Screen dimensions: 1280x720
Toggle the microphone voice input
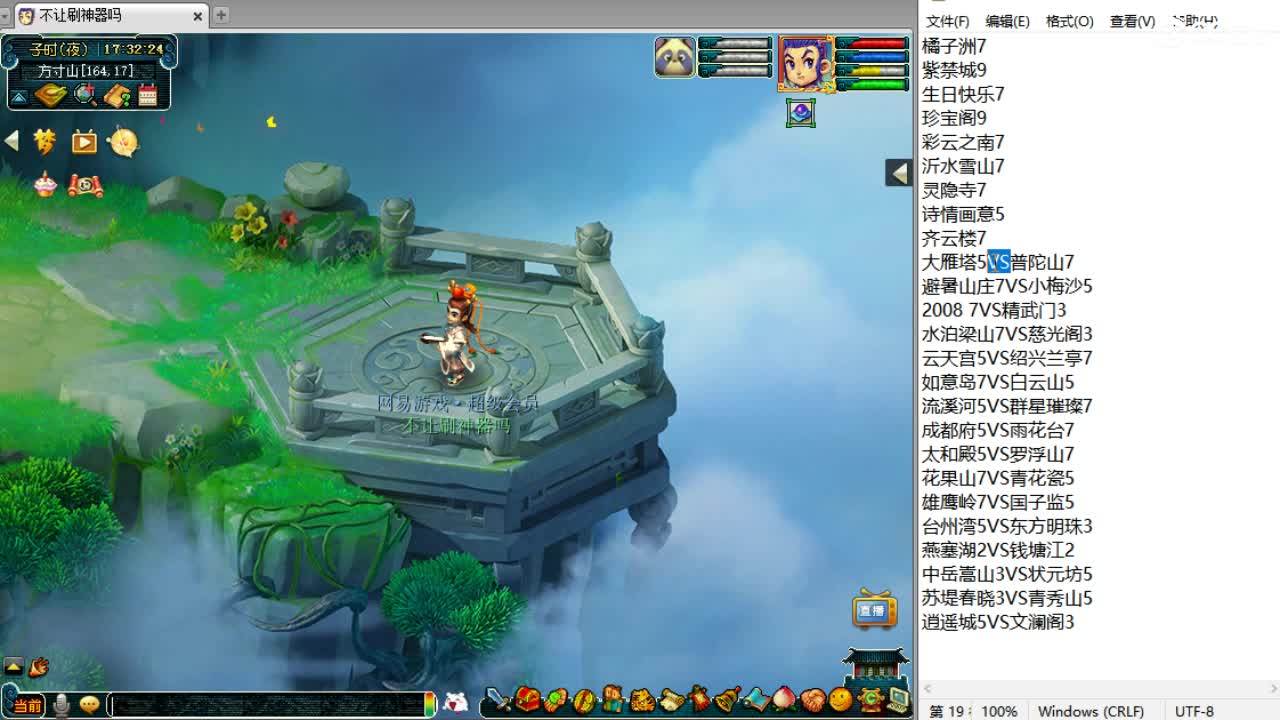click(x=61, y=705)
